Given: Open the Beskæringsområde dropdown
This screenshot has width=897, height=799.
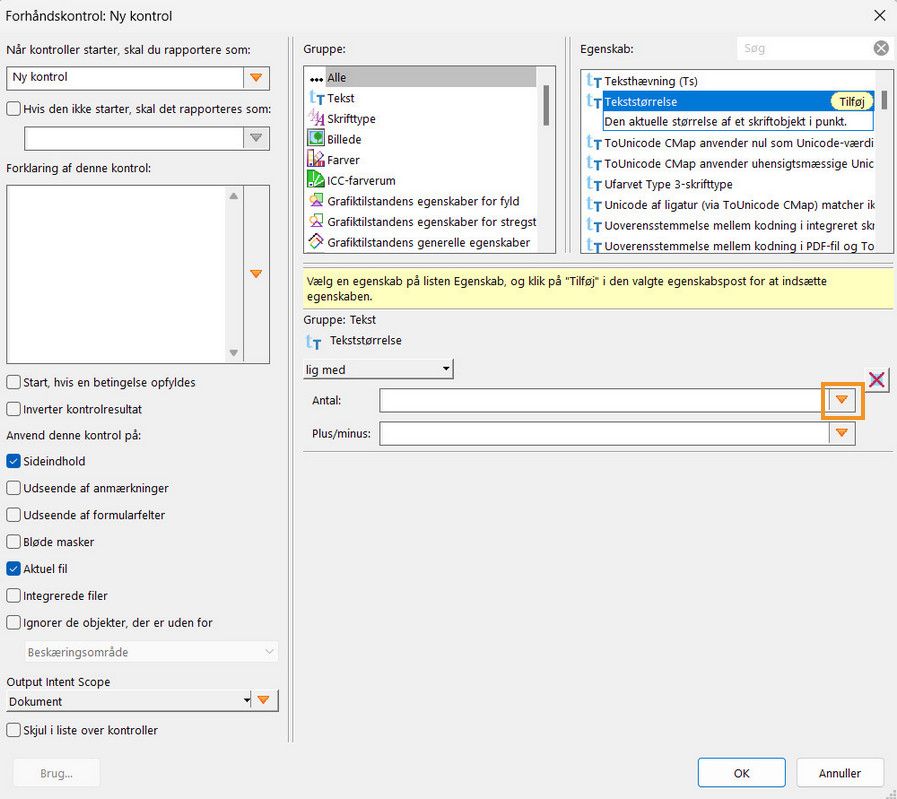Looking at the screenshot, I should [x=151, y=652].
